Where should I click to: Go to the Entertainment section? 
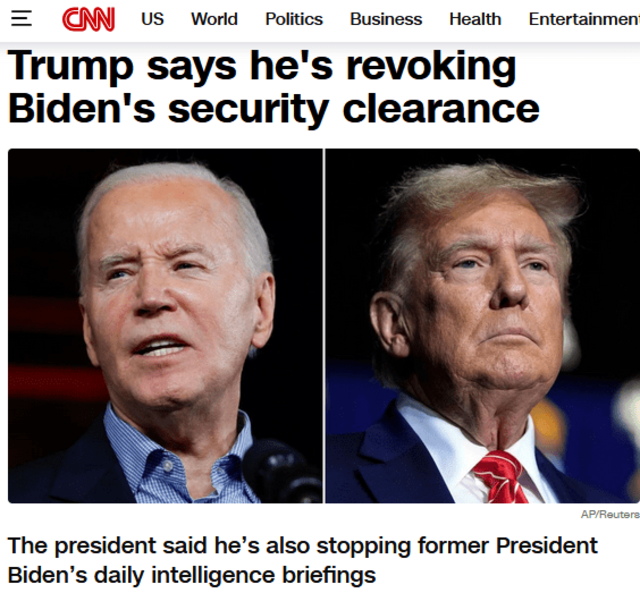coord(584,19)
